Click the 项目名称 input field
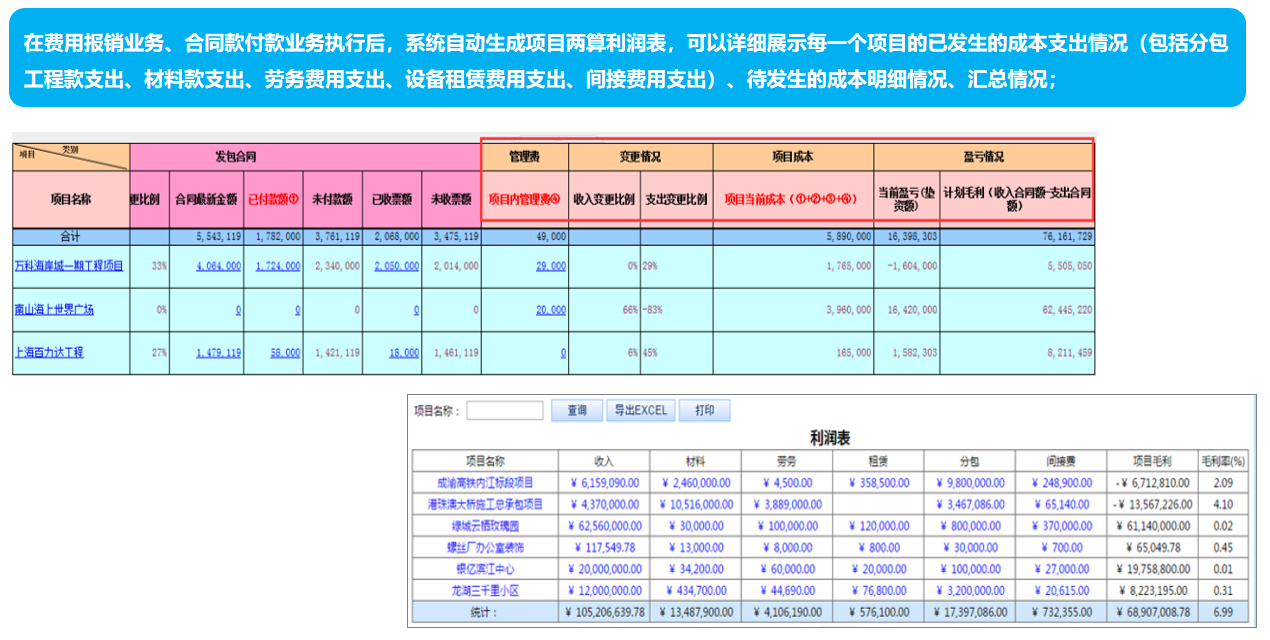The height and width of the screenshot is (640, 1270). [x=504, y=410]
